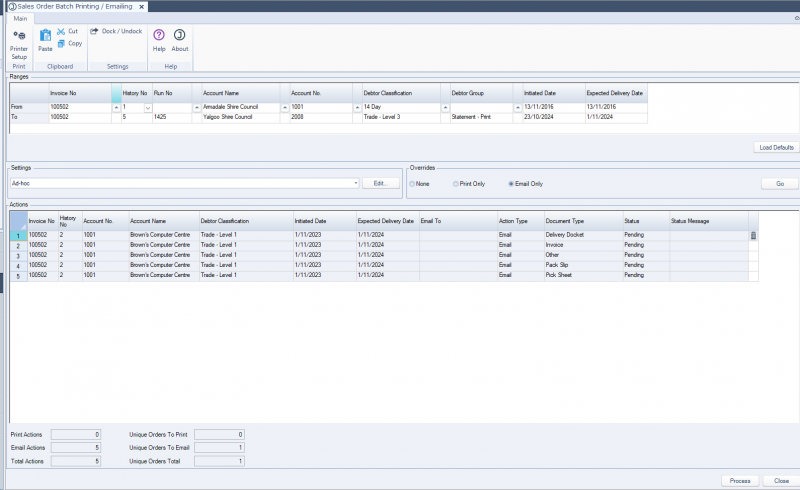Switch to the Main ribbon tab
The image size is (800, 490).
click(19, 16)
